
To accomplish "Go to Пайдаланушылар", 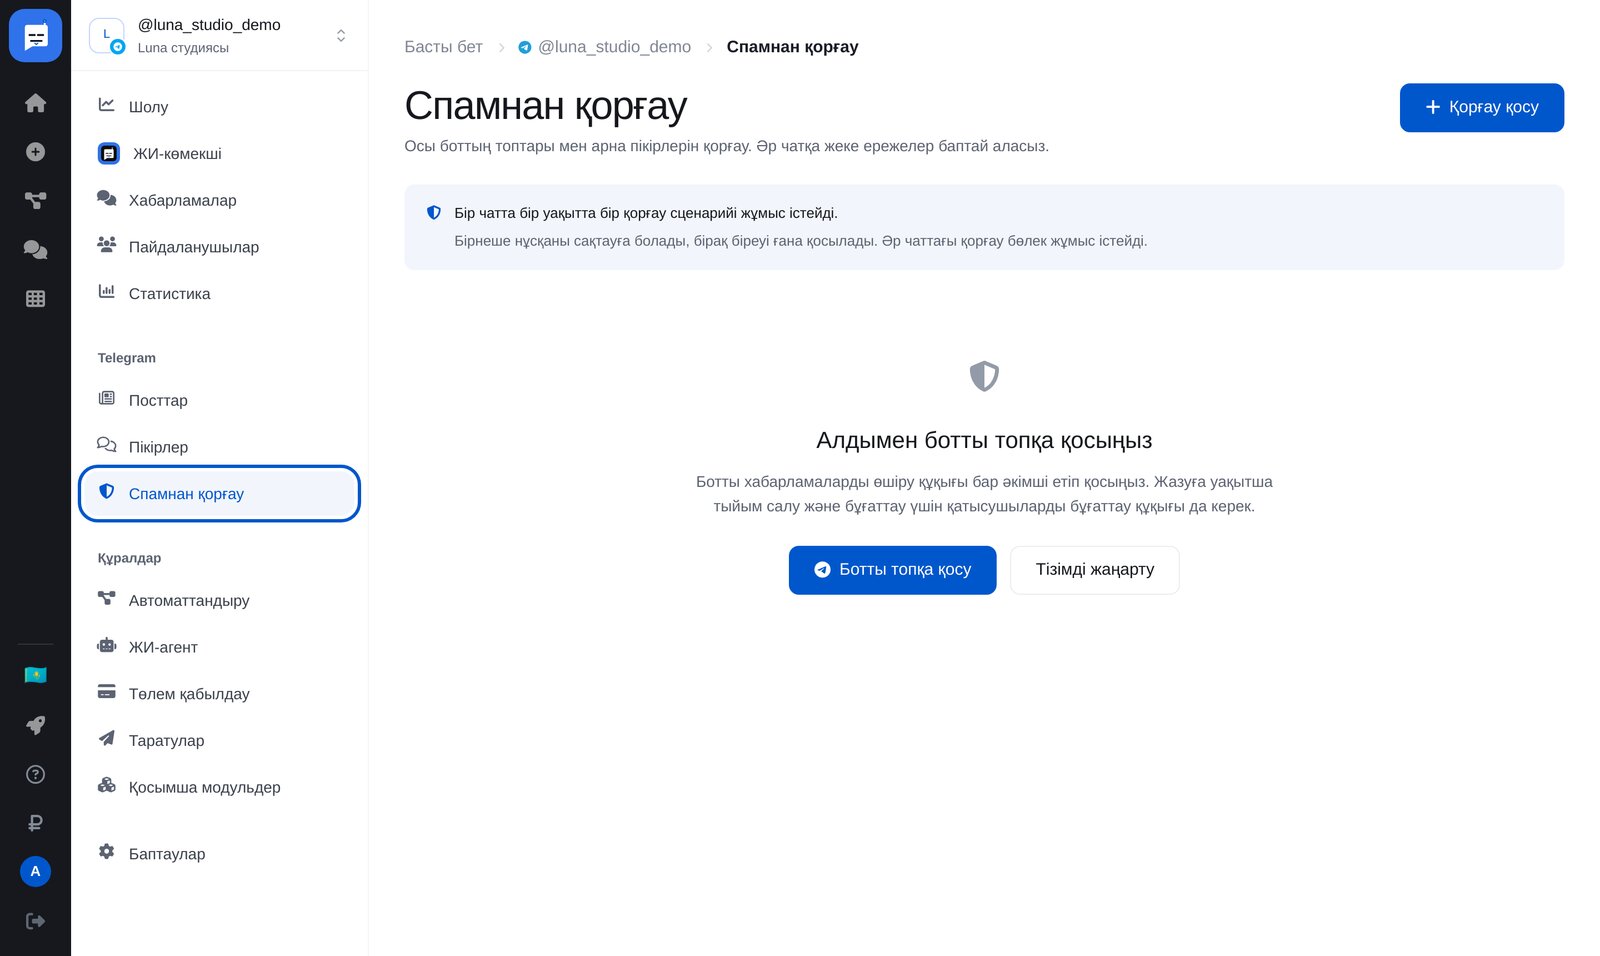I will tap(219, 247).
